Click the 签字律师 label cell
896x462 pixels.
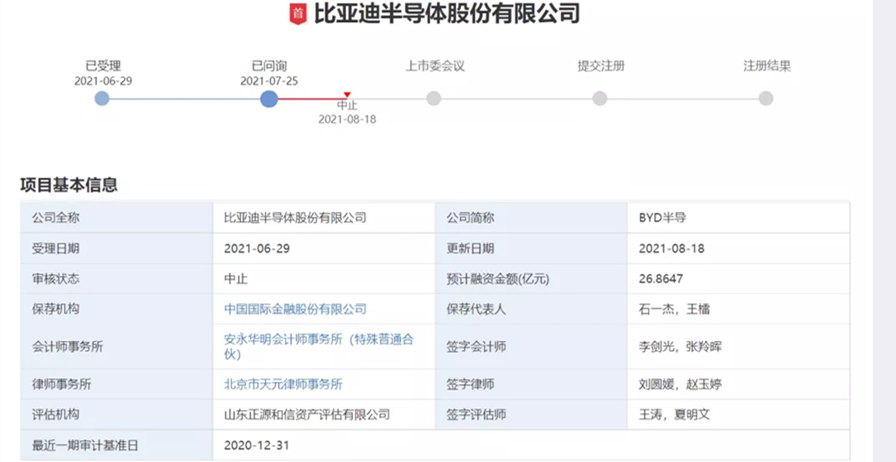(x=531, y=384)
